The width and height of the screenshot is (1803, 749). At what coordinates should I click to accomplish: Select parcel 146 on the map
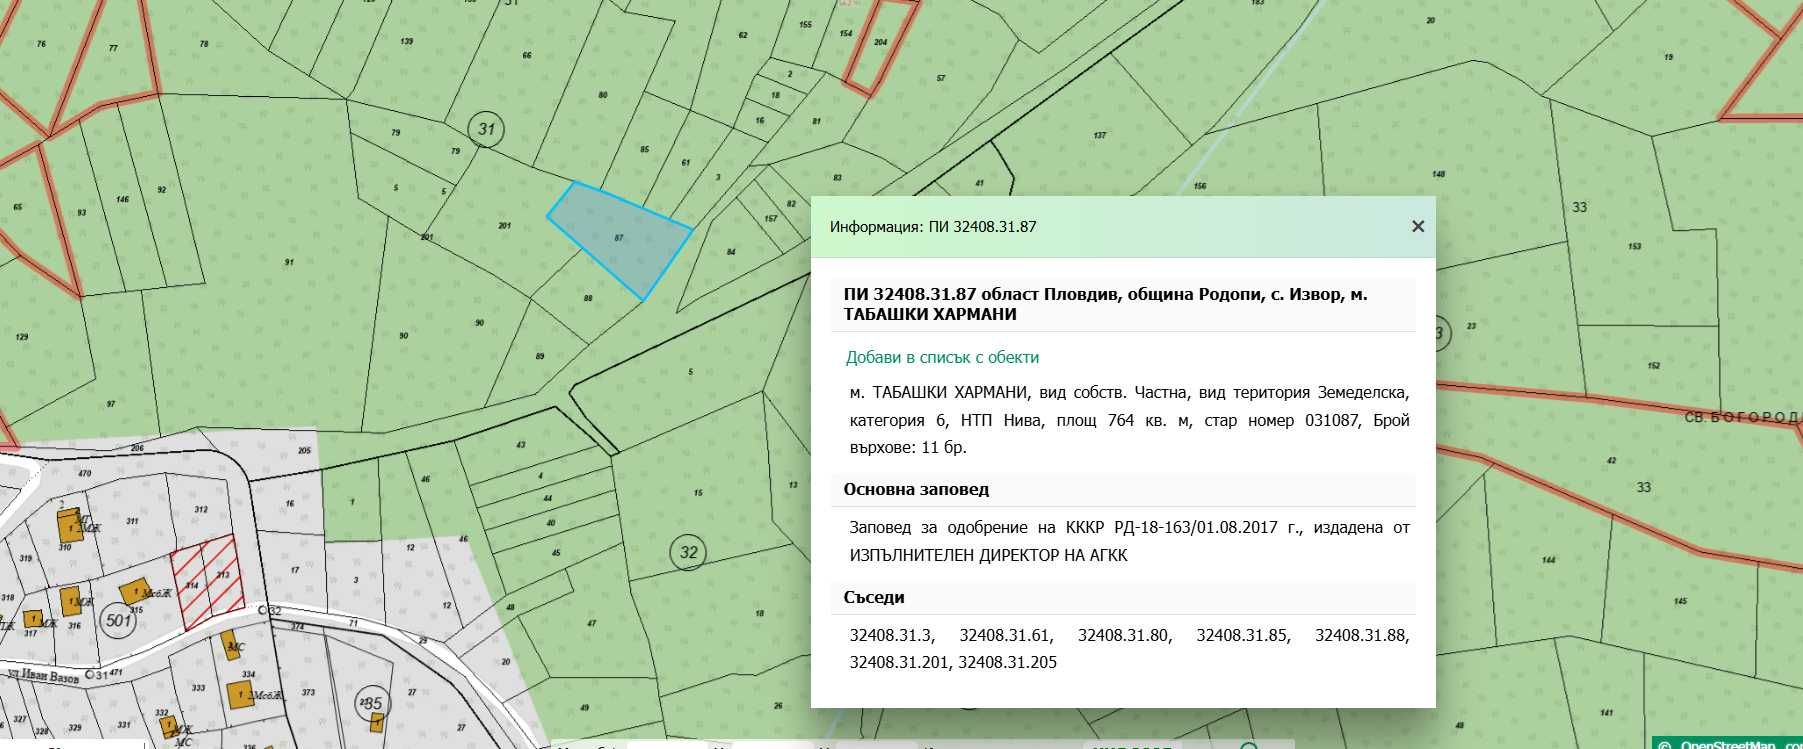(122, 199)
